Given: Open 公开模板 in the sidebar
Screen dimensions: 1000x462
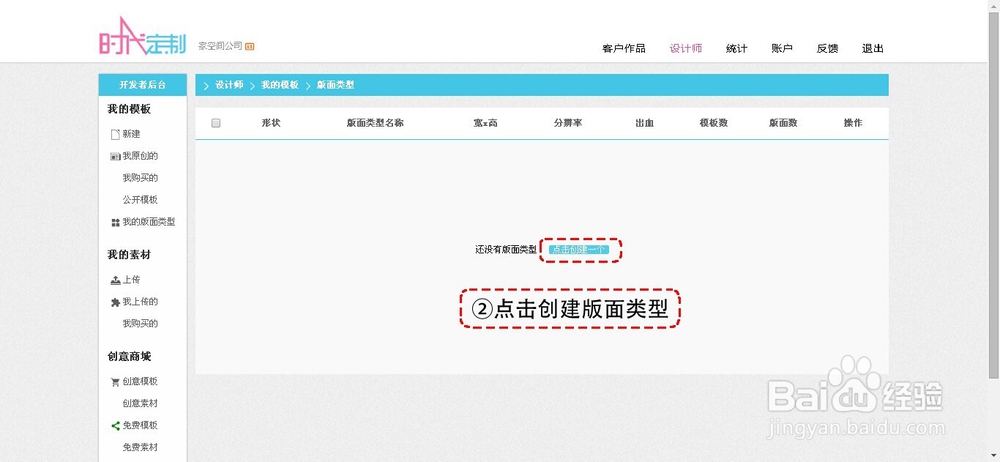Looking at the screenshot, I should tap(140, 200).
